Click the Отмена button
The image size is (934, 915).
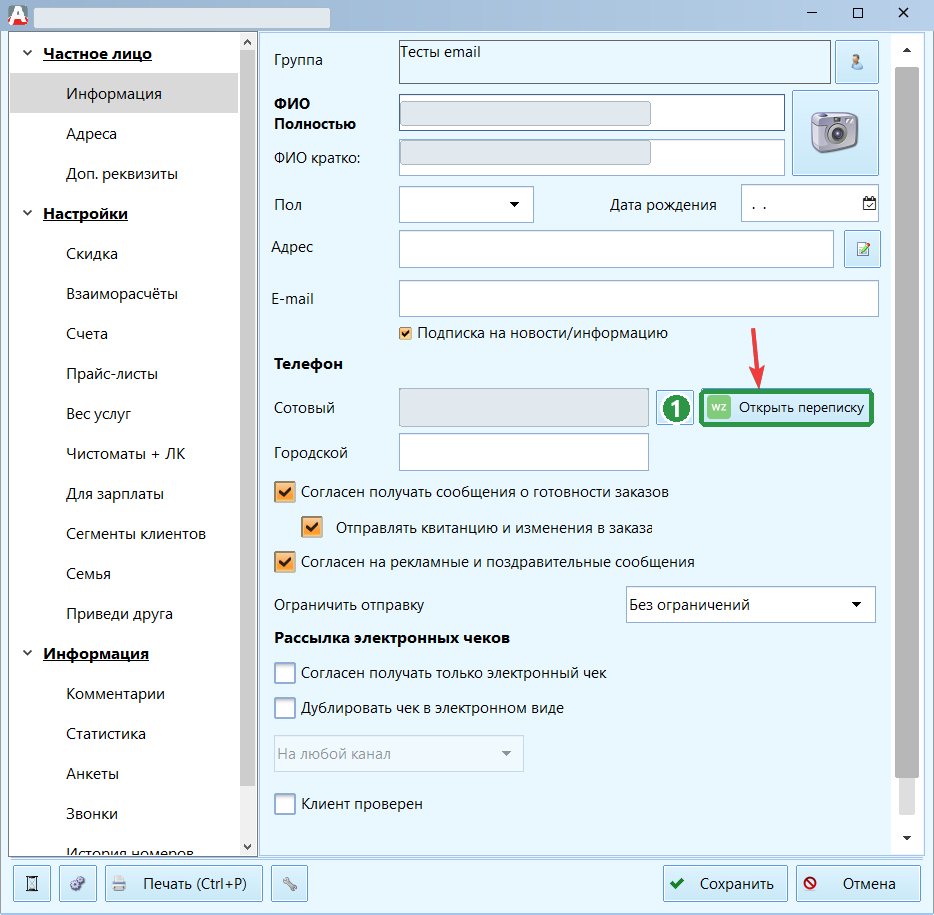pos(858,883)
